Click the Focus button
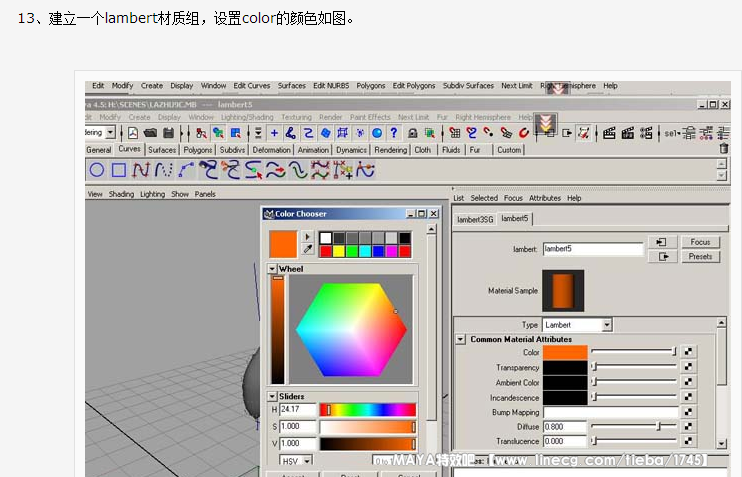This screenshot has height=477, width=742. [x=700, y=242]
